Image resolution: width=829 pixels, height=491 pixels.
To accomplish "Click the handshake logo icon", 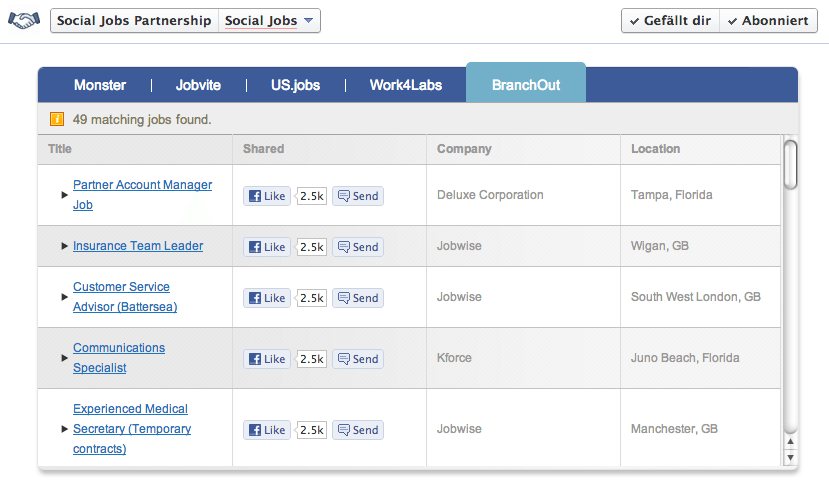I will [x=24, y=20].
